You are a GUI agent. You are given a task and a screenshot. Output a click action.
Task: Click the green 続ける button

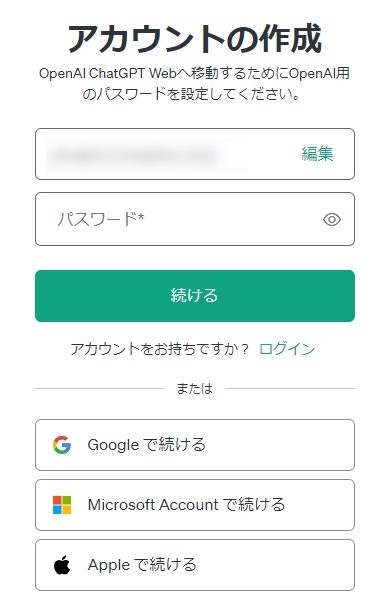coord(195,296)
